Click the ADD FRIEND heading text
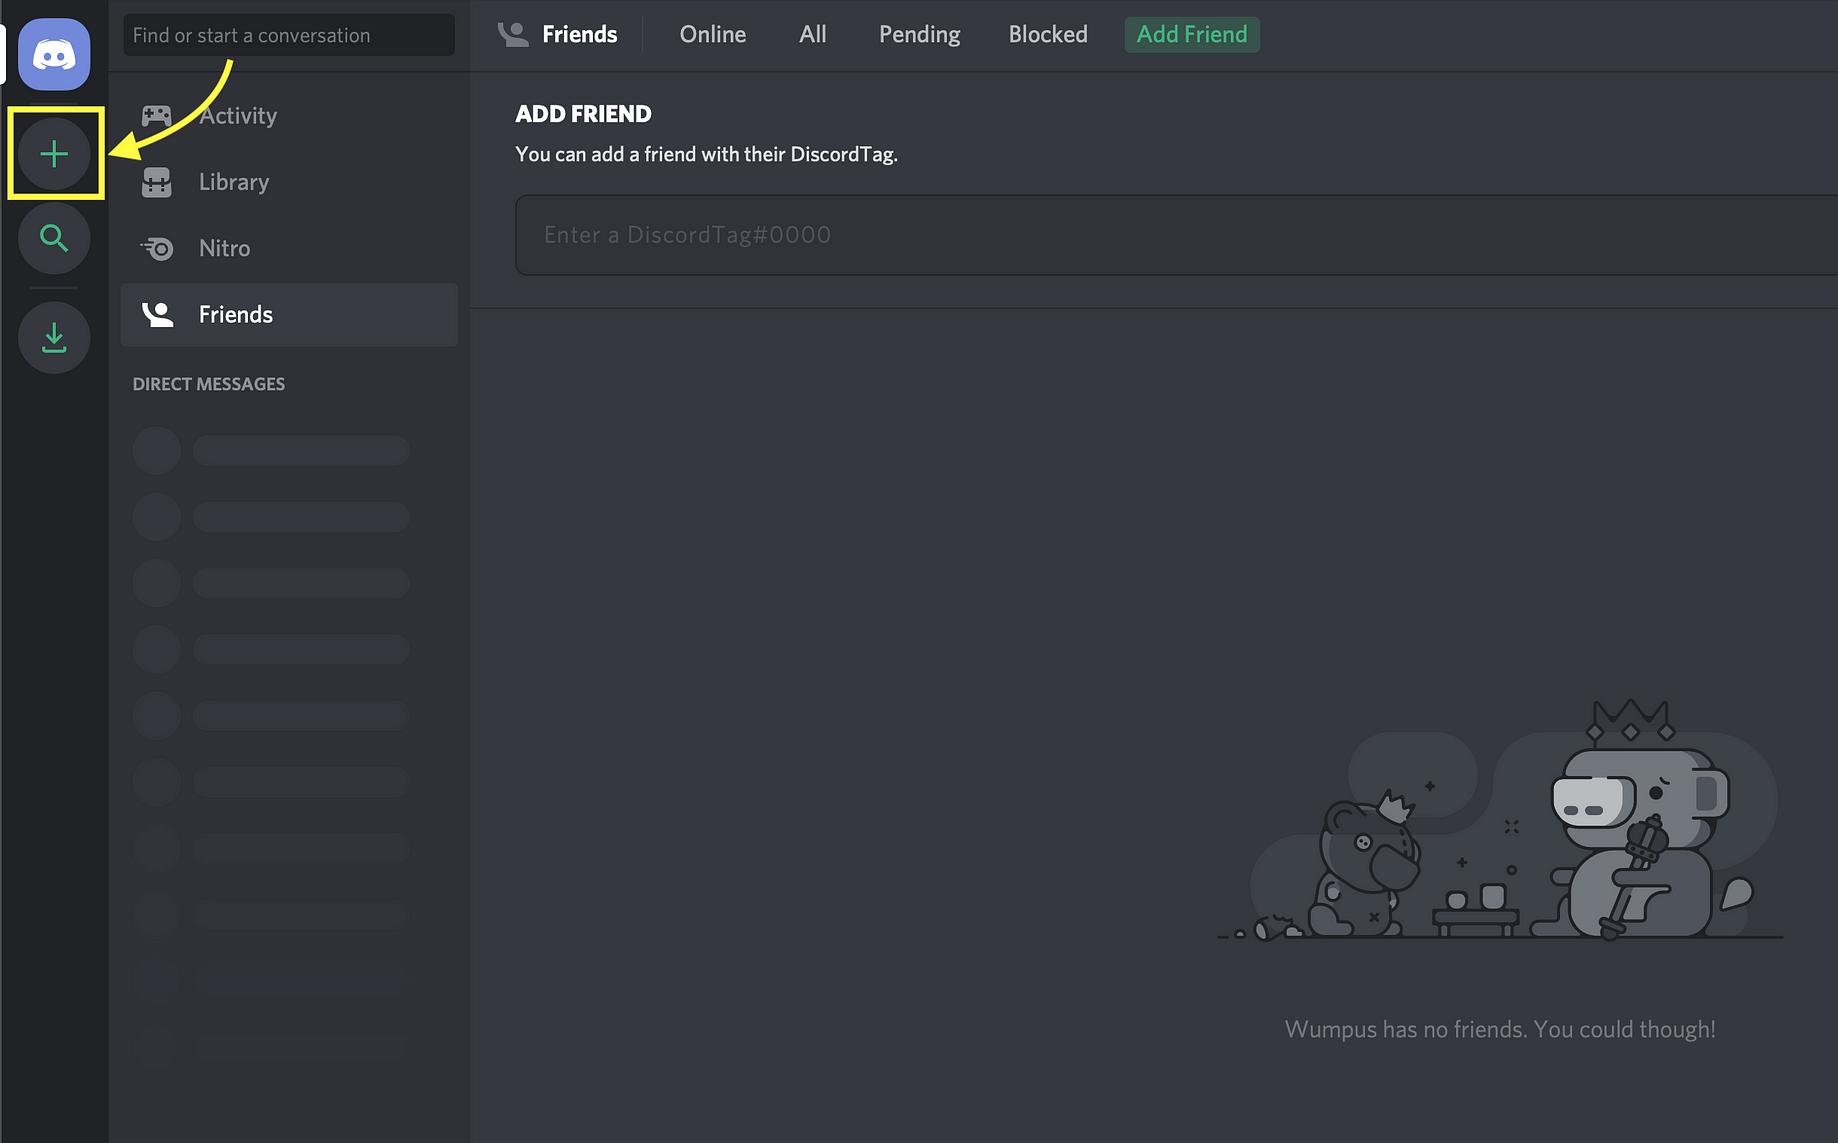 [x=583, y=114]
